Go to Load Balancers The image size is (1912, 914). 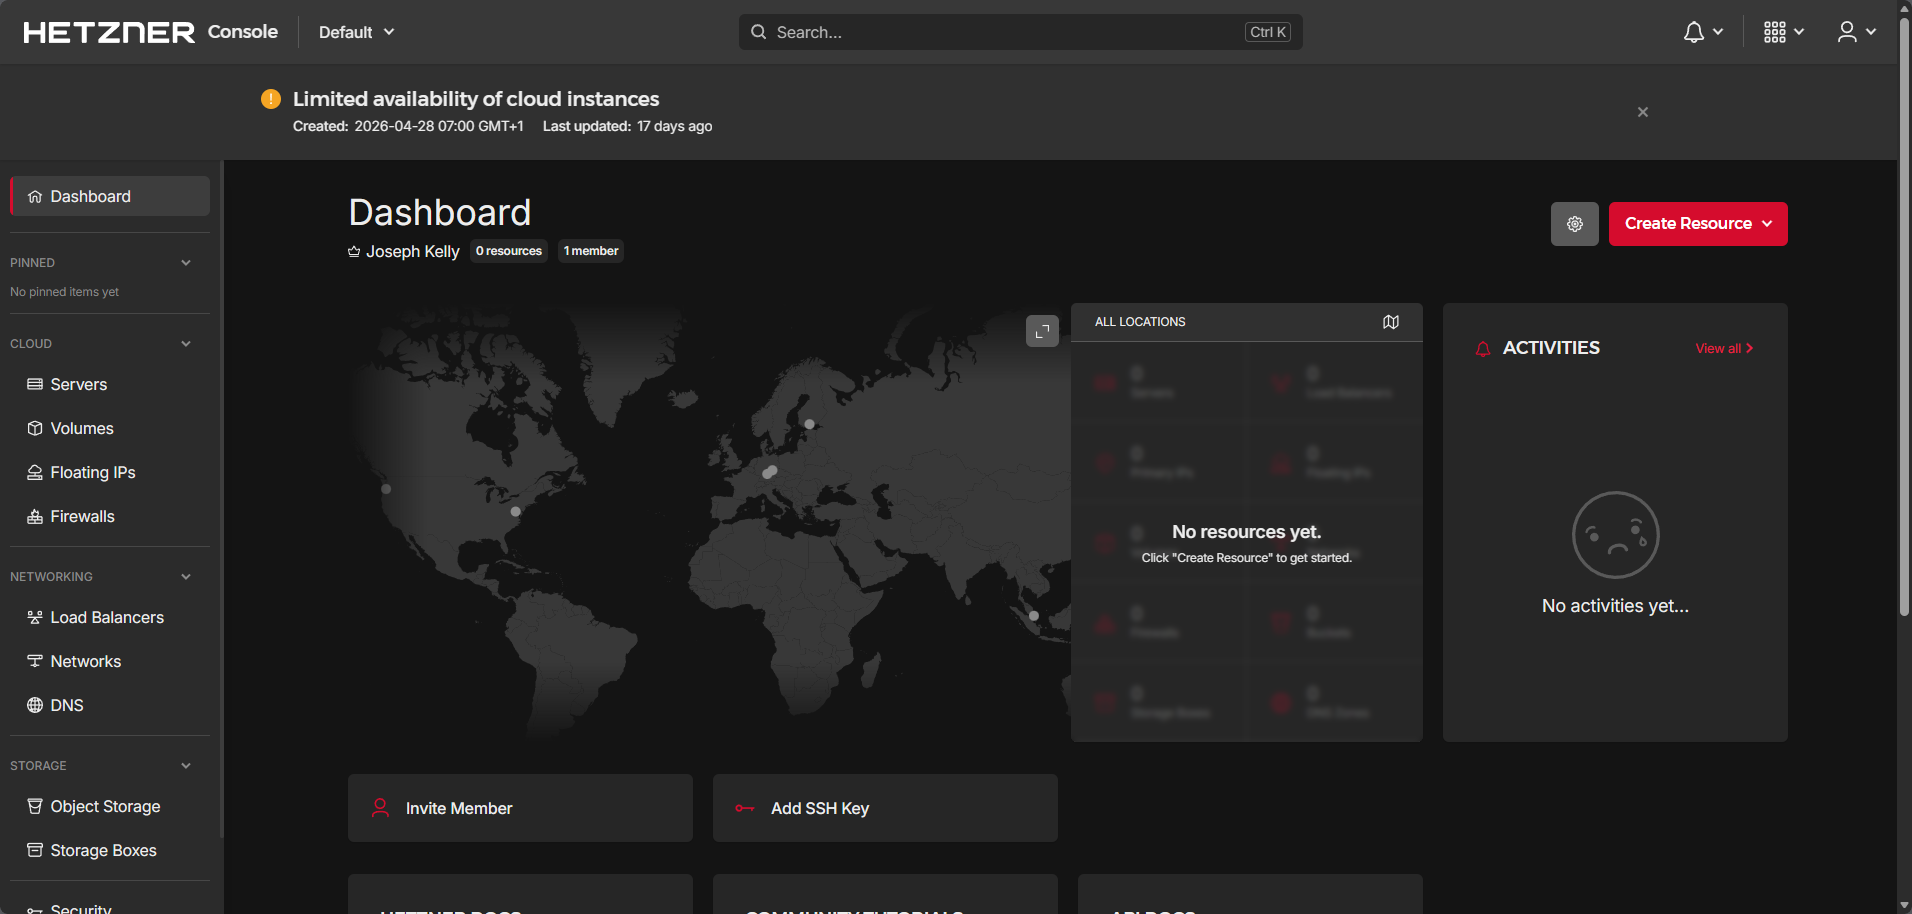click(x=110, y=617)
